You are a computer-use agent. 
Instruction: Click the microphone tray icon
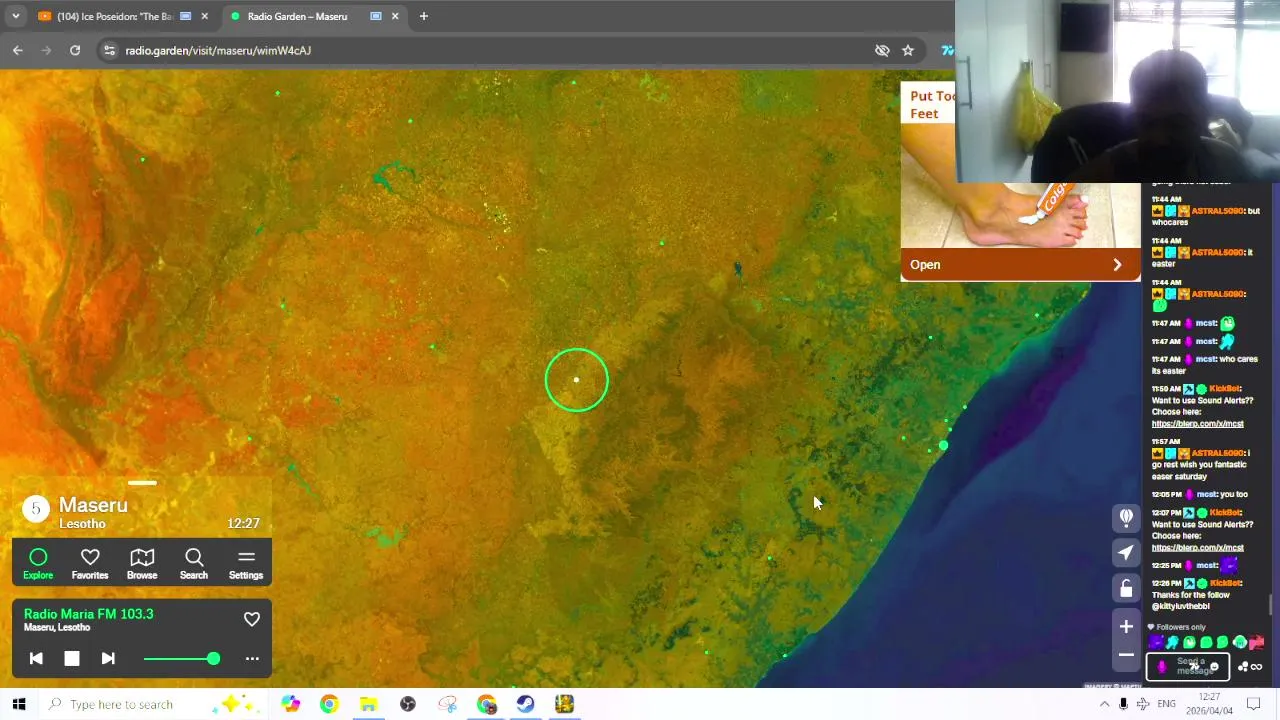(x=1123, y=704)
